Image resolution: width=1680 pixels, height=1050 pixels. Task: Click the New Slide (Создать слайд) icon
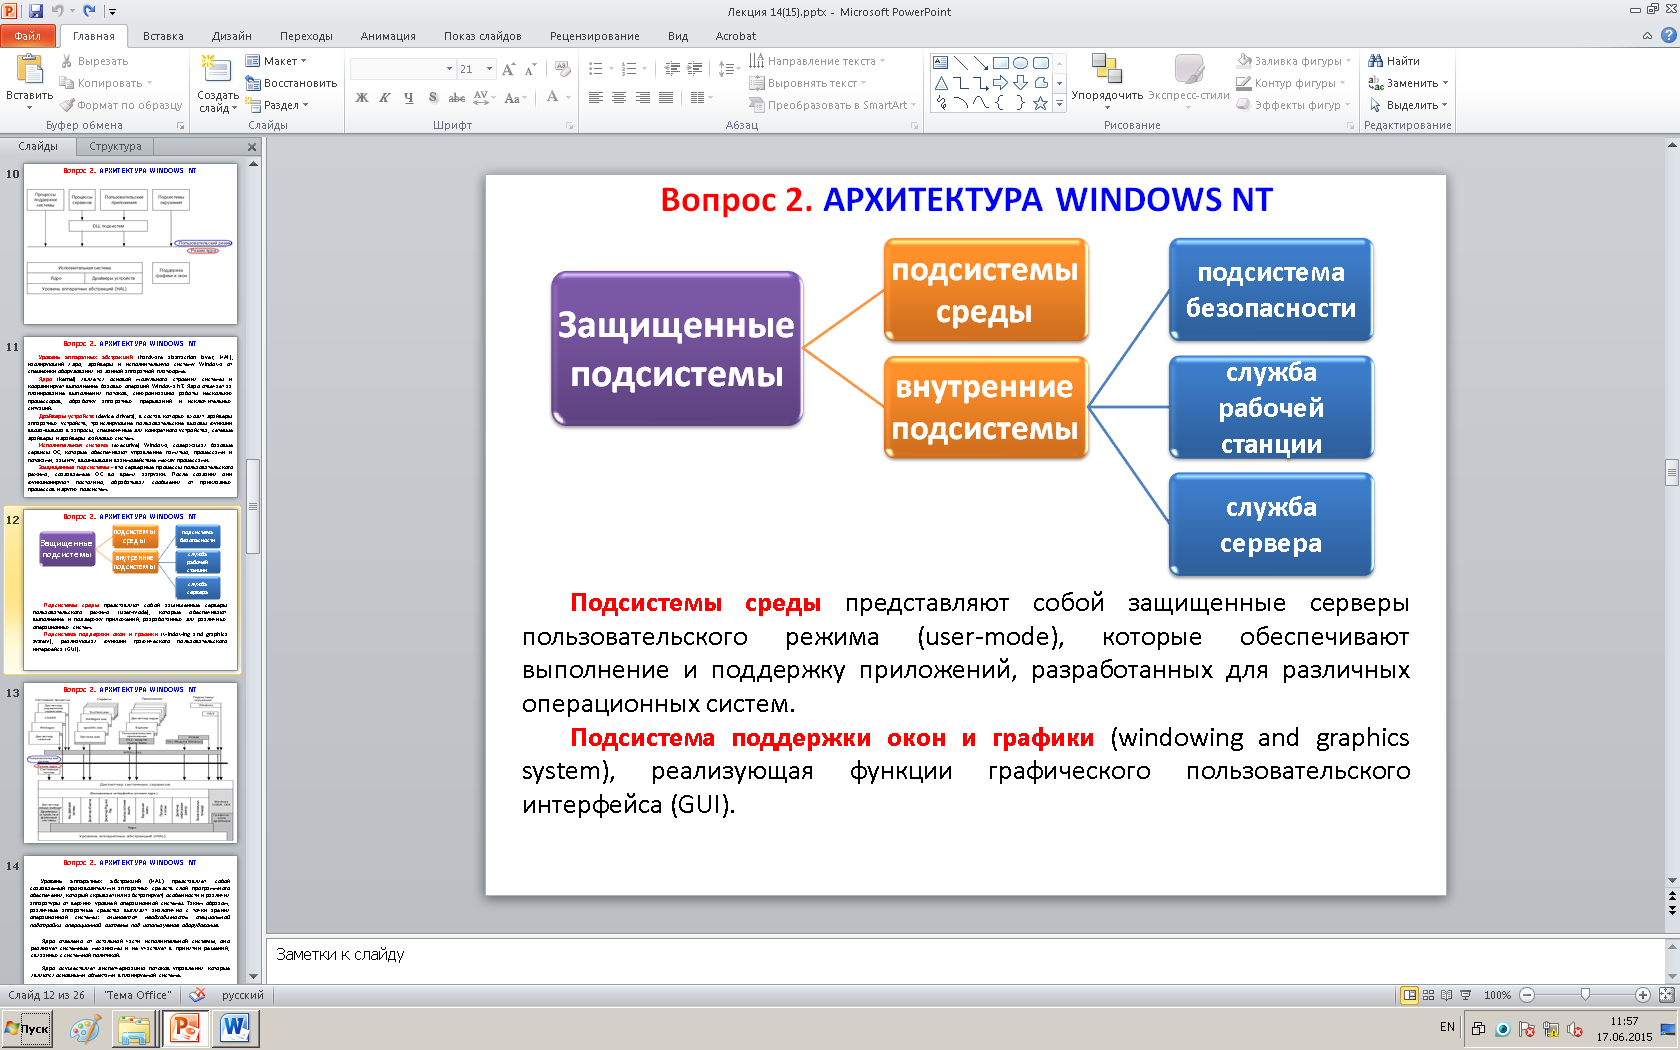click(216, 70)
